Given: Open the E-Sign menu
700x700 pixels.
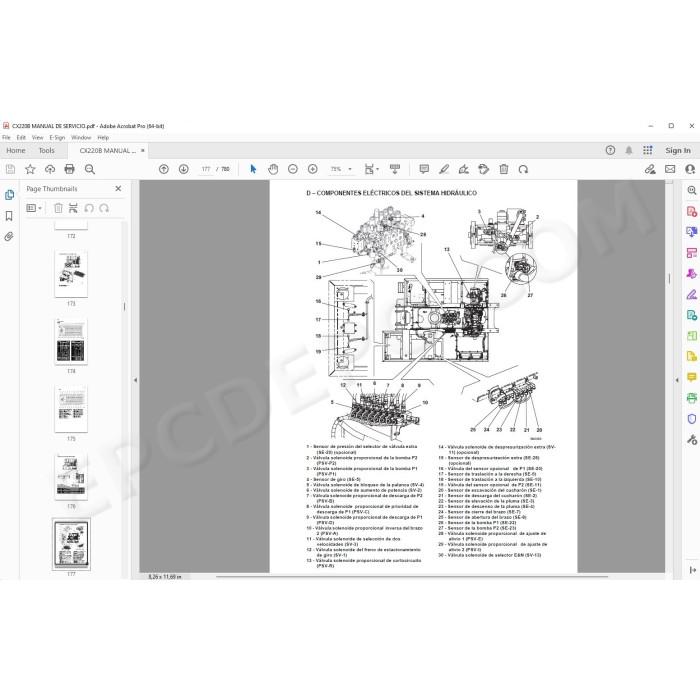Looking at the screenshot, I should click(x=57, y=138).
